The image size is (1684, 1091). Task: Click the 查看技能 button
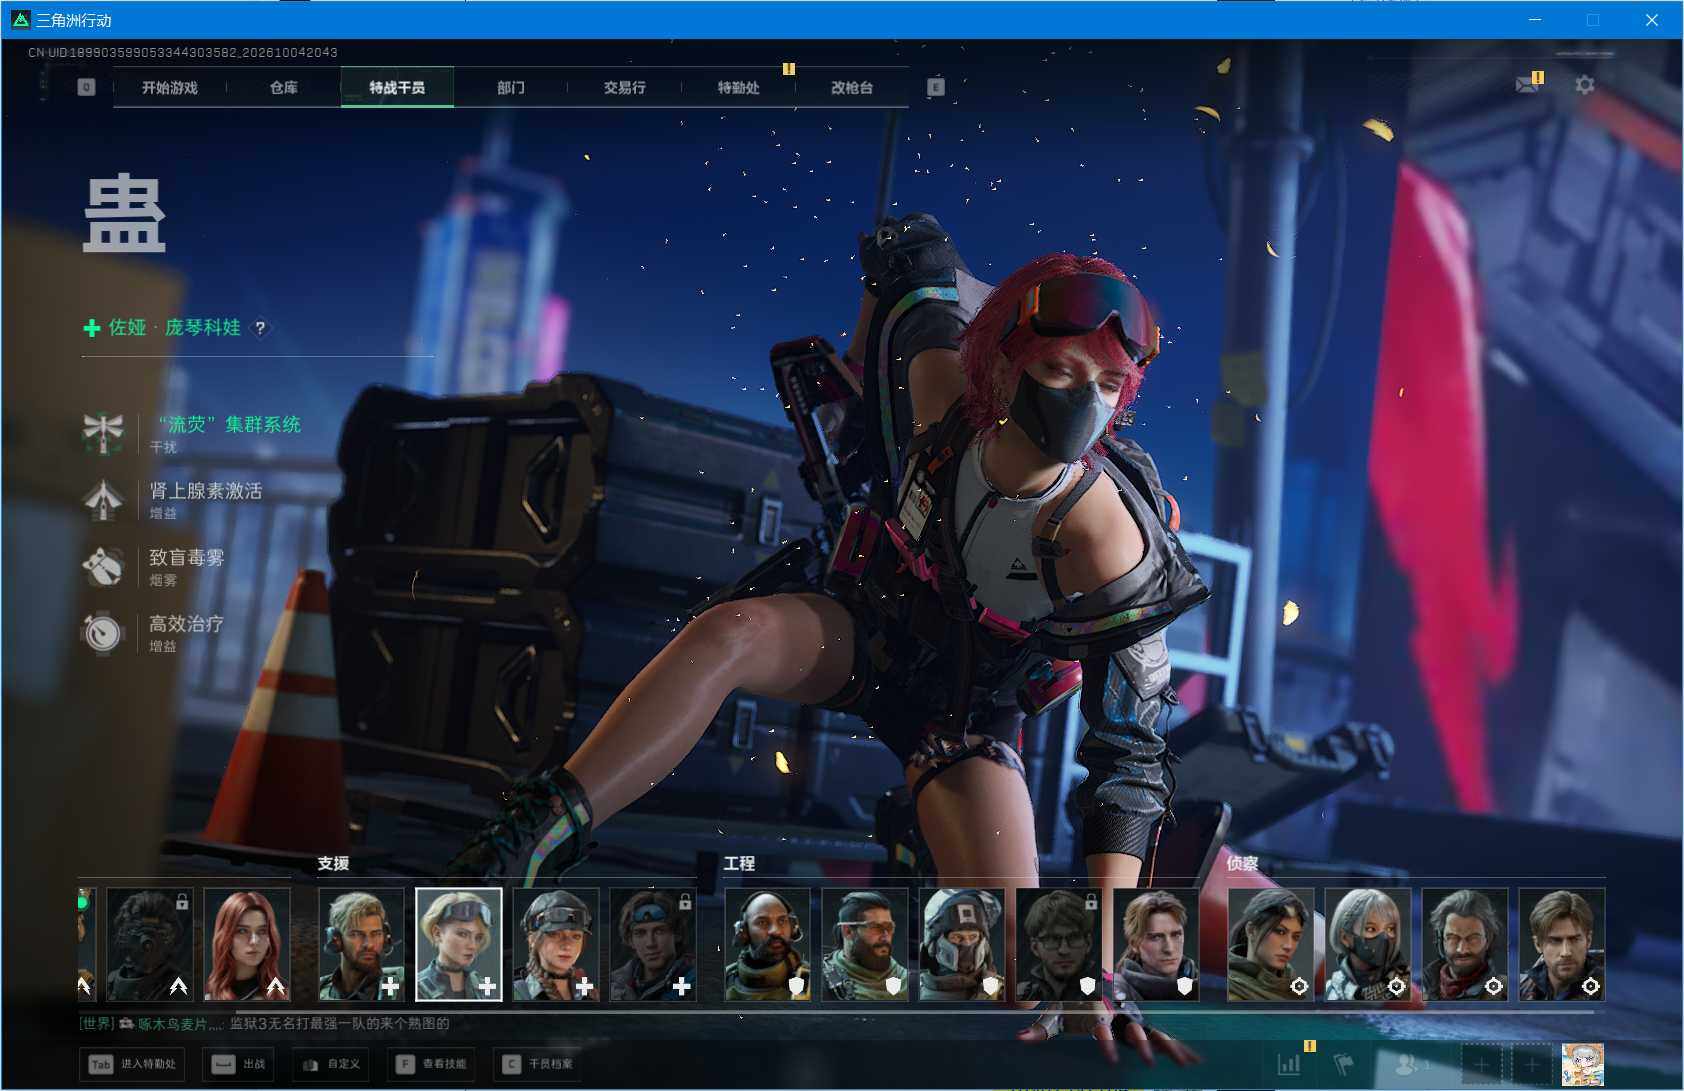pos(432,1064)
